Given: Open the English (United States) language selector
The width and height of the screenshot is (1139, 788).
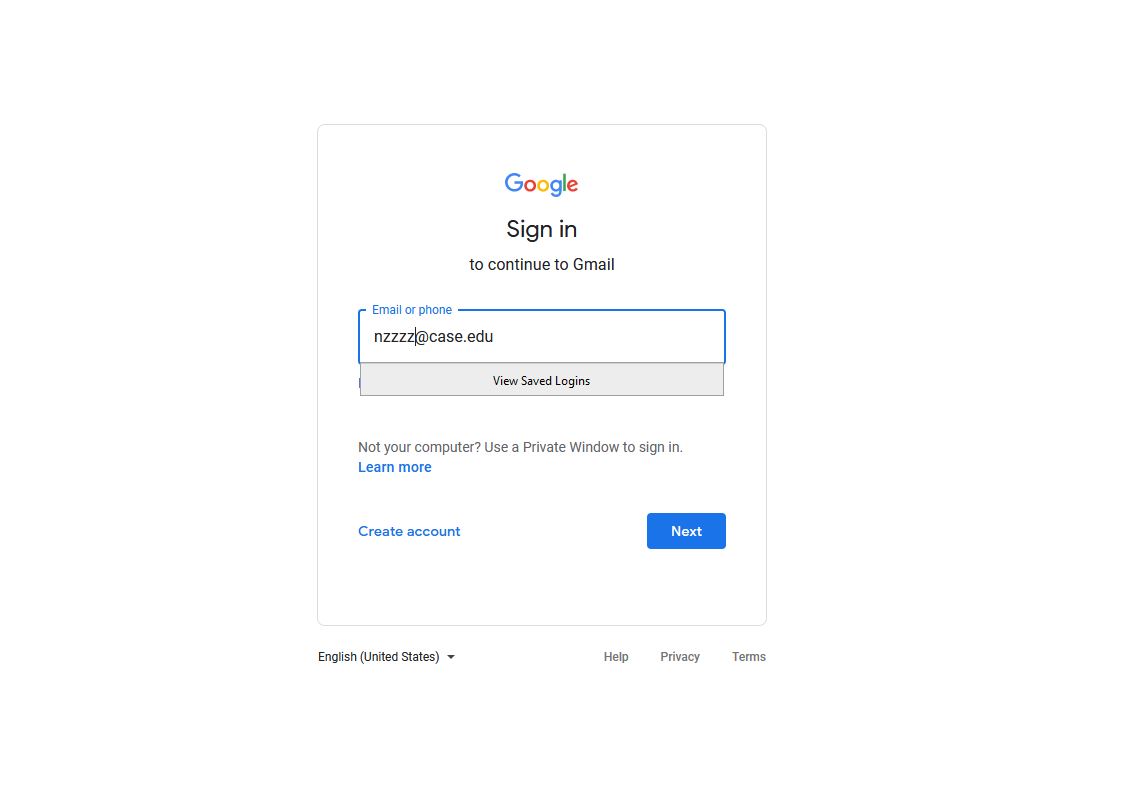Looking at the screenshot, I should click(x=386, y=657).
